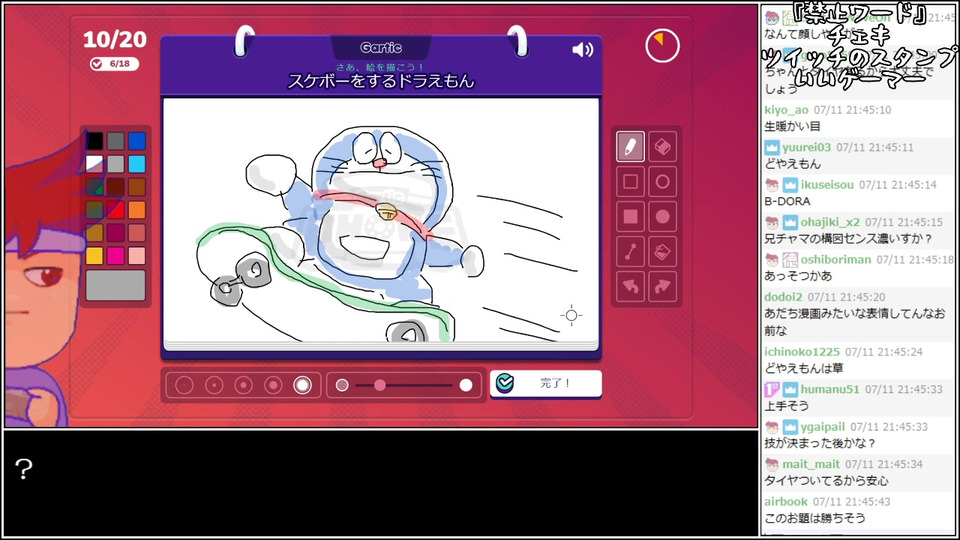The width and height of the screenshot is (960, 540).
Task: Choose the filled circle shape tool
Action: [662, 217]
